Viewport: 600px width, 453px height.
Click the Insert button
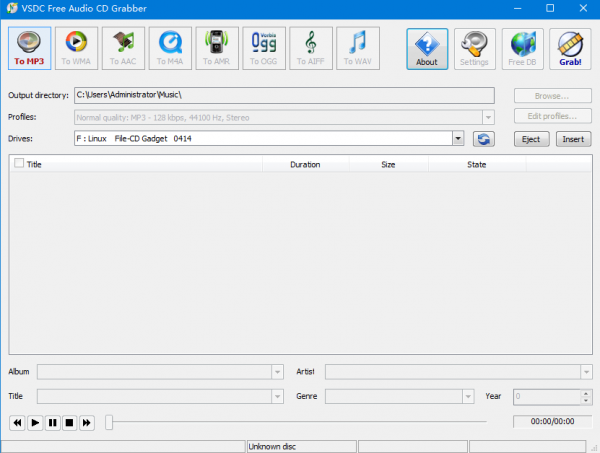tap(573, 139)
